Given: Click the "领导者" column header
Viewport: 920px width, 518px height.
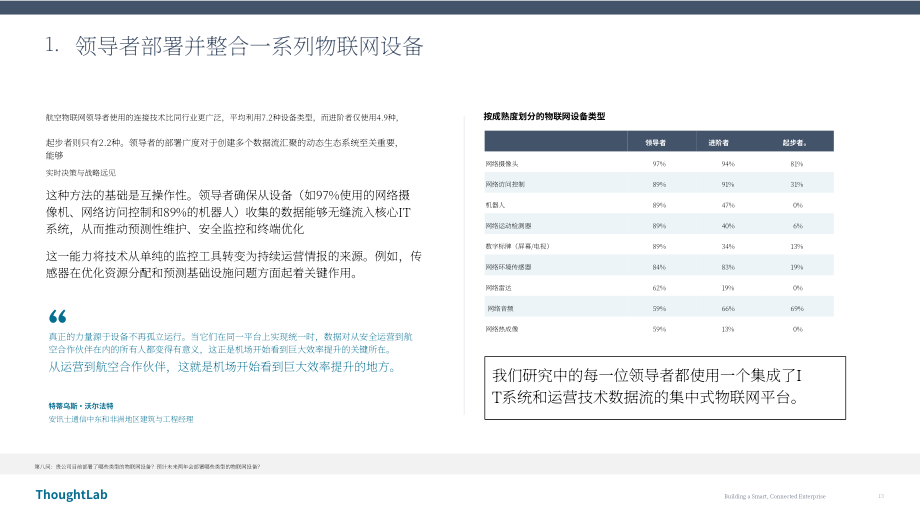Looking at the screenshot, I should pyautogui.click(x=655, y=143).
